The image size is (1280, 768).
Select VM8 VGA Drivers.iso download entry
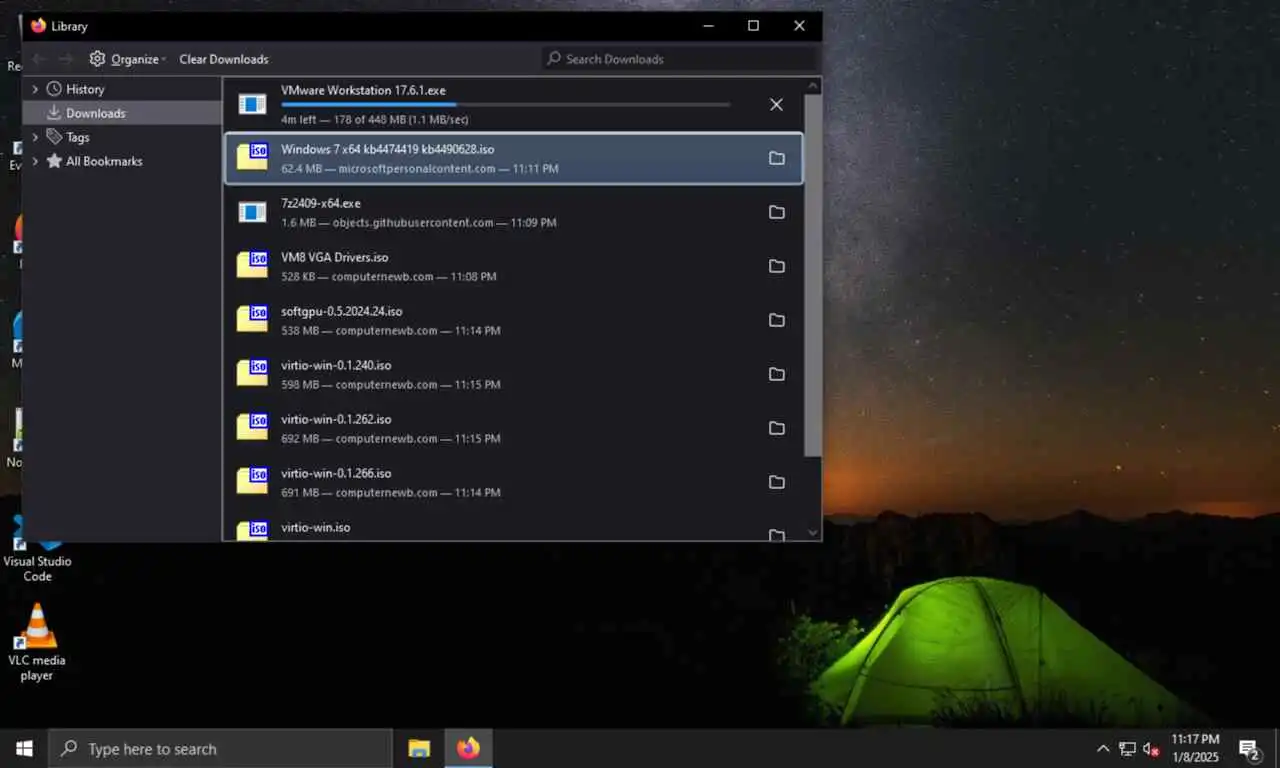514,266
